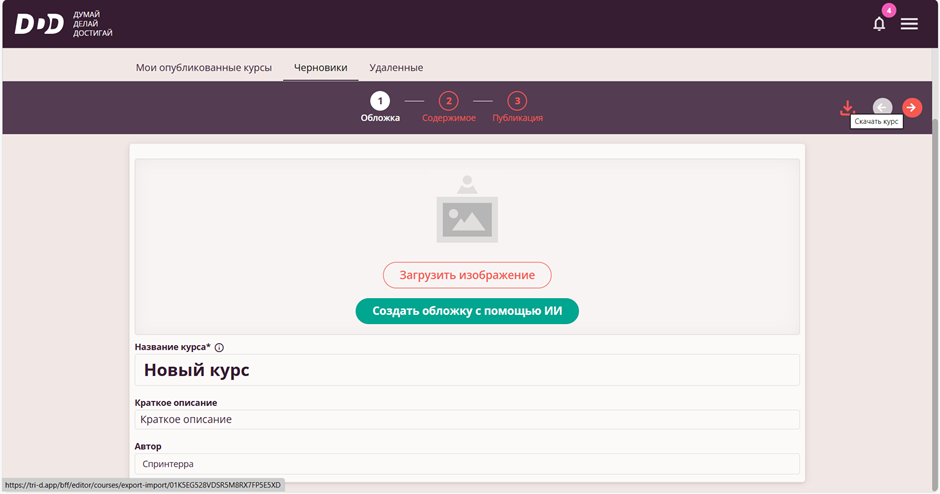Go to next step with red arrow
940x494 pixels.
[x=912, y=107]
